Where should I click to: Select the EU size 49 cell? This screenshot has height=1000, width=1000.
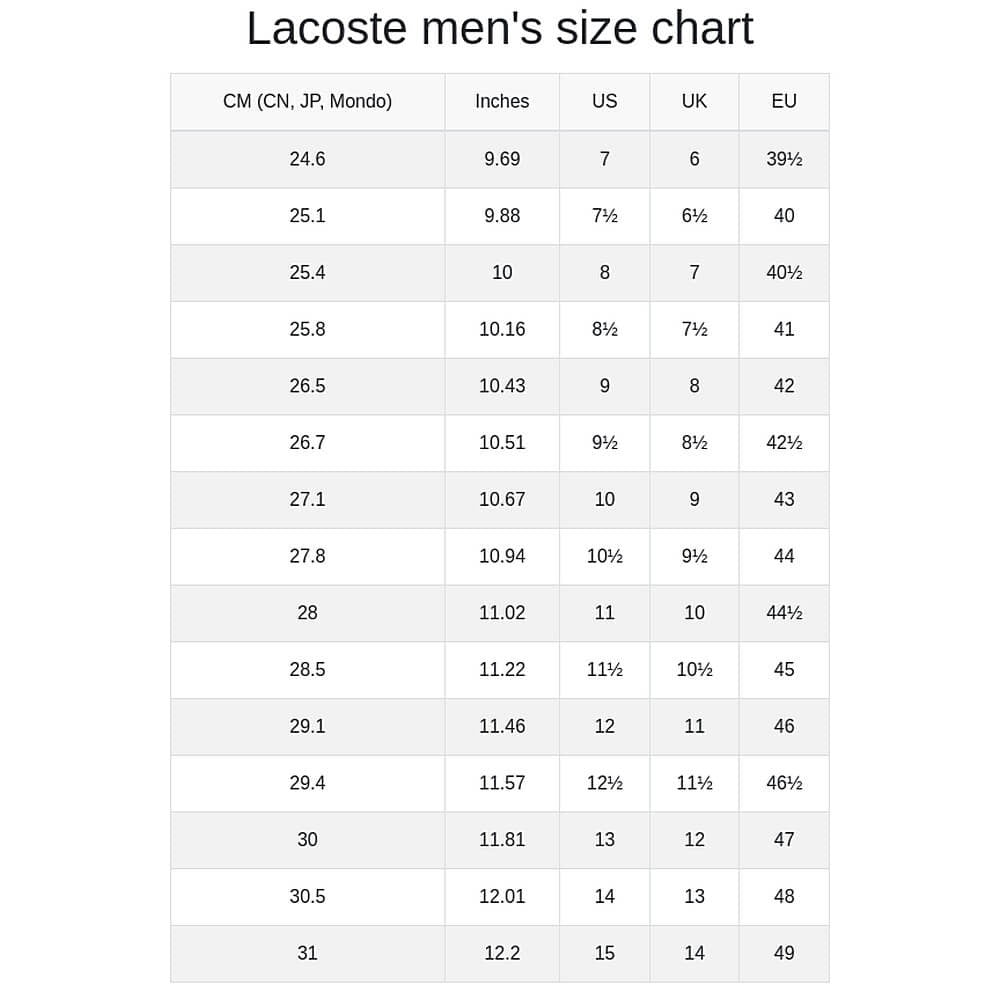click(x=784, y=953)
